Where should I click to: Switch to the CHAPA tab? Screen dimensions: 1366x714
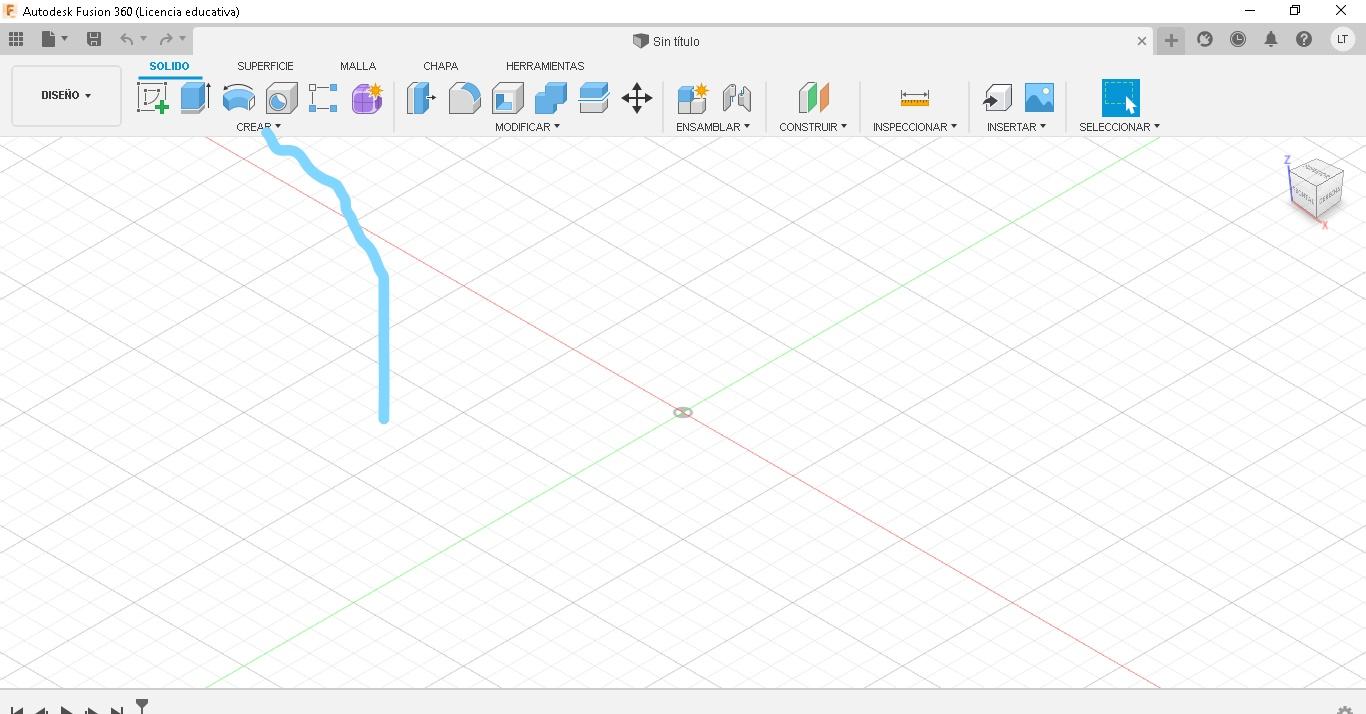pyautogui.click(x=440, y=66)
